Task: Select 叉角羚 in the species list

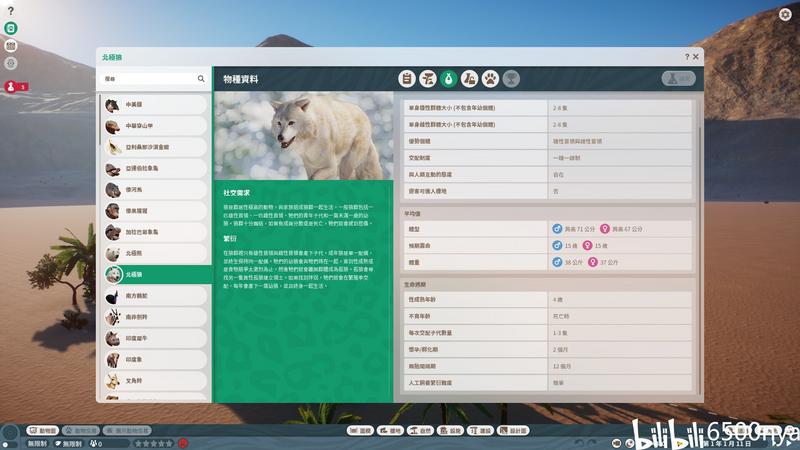Action: click(155, 381)
